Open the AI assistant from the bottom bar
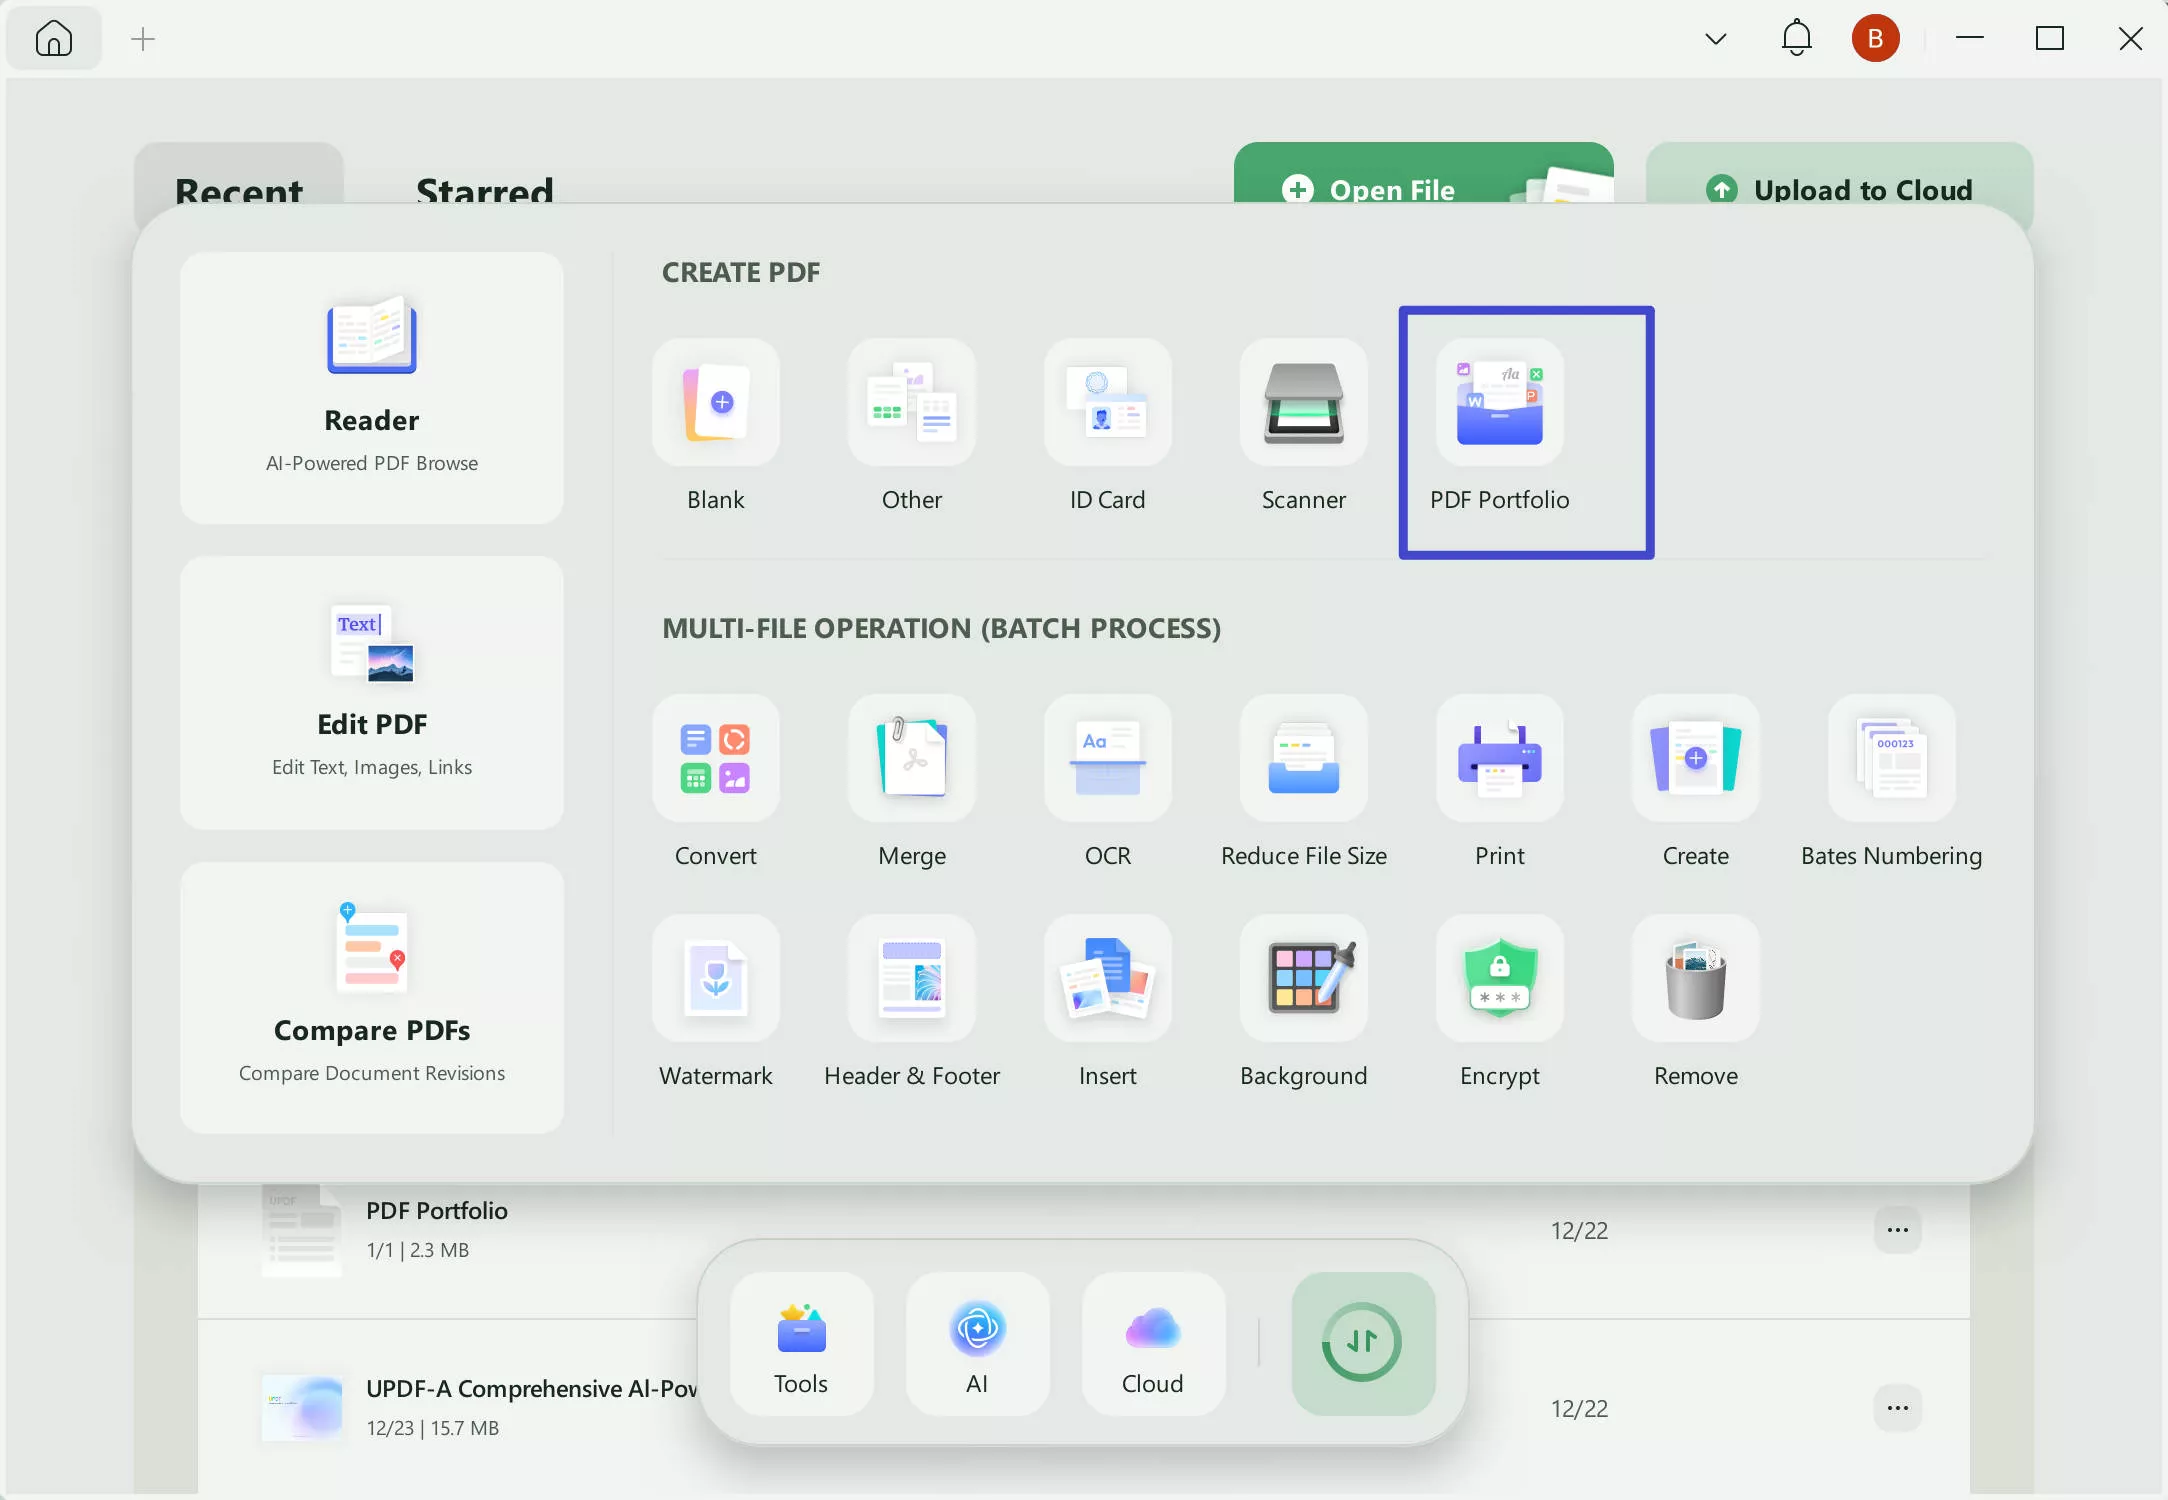Screen dimensions: 2168x1500 [x=977, y=1343]
